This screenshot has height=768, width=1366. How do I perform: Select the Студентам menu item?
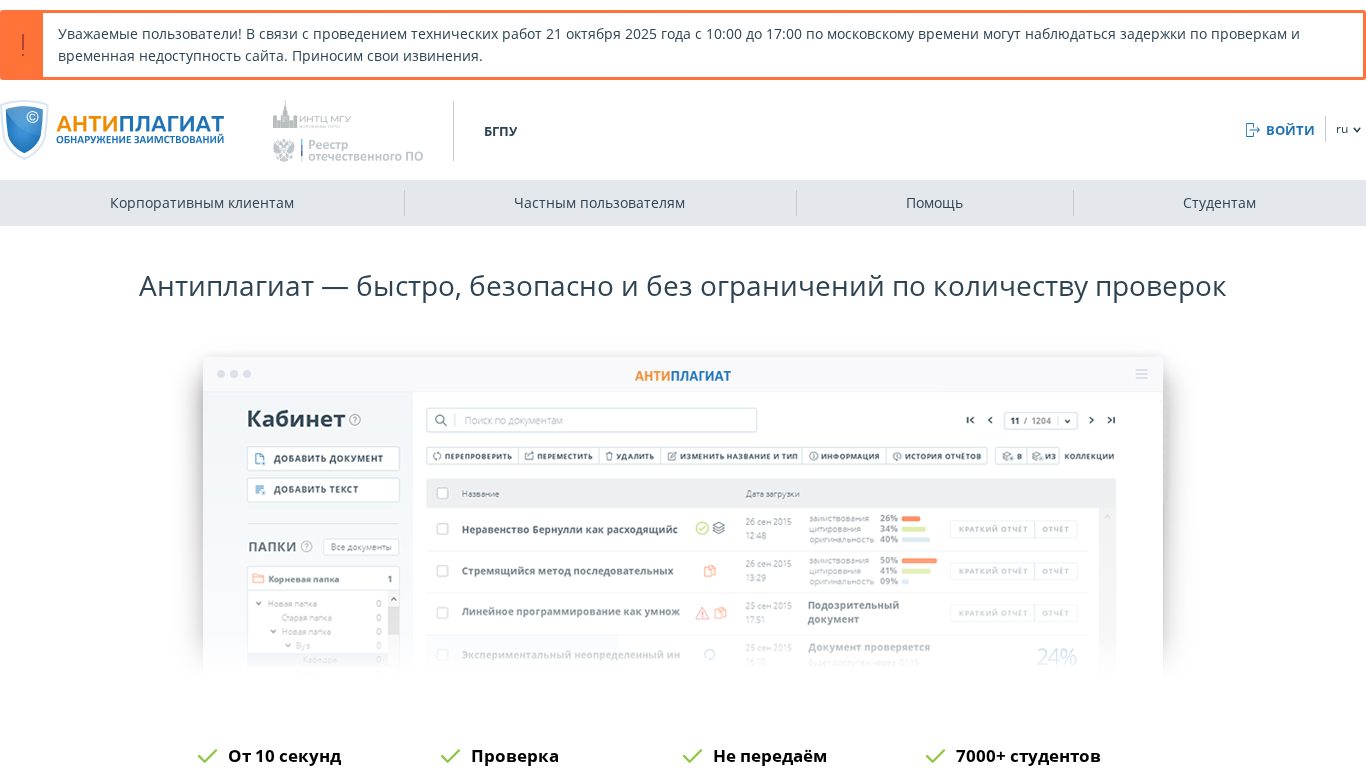point(1219,203)
